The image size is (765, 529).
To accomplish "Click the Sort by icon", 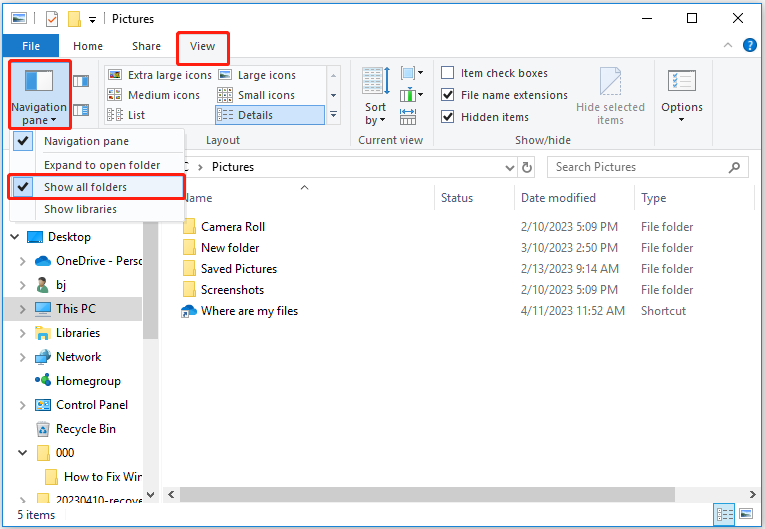I will click(x=376, y=95).
